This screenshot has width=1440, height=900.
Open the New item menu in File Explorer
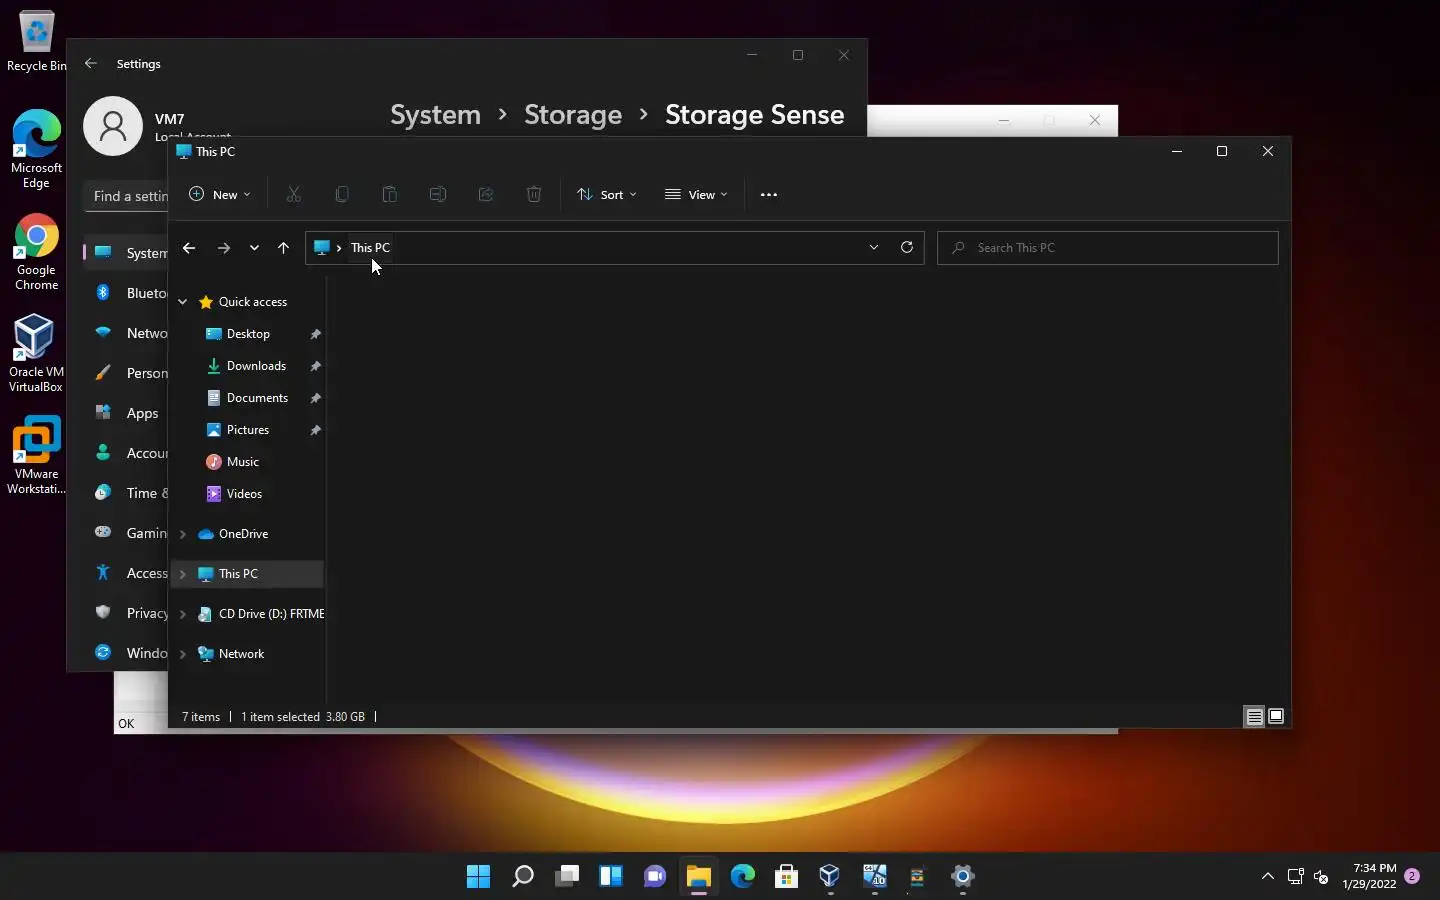(x=220, y=195)
